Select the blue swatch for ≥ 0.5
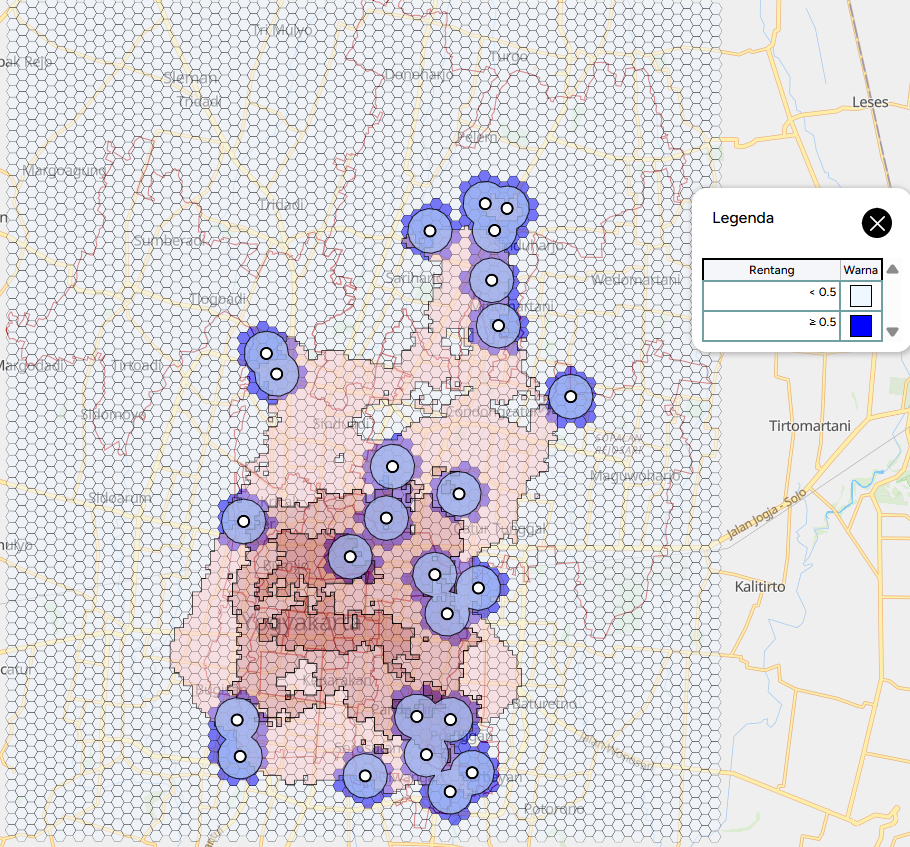The image size is (910, 847). [x=861, y=326]
